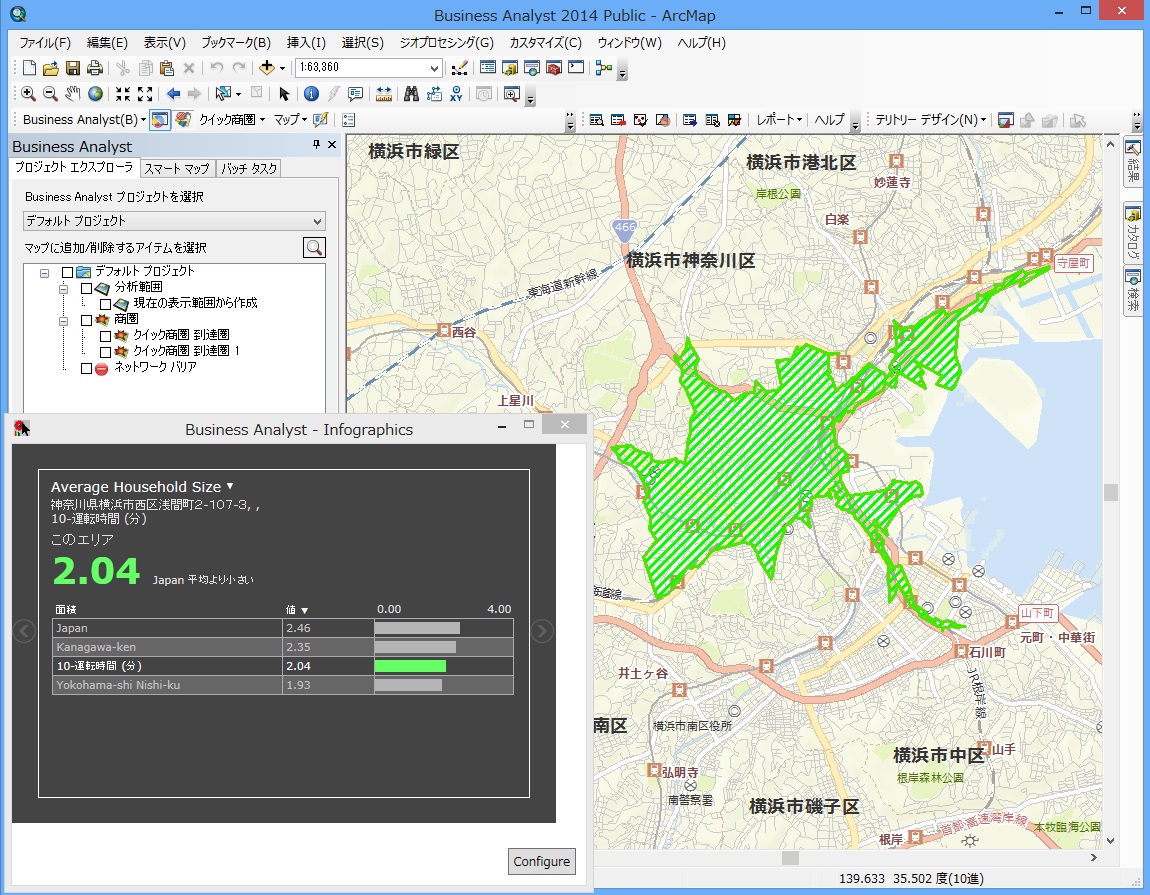Select the Pan hand tool

pos(73,94)
